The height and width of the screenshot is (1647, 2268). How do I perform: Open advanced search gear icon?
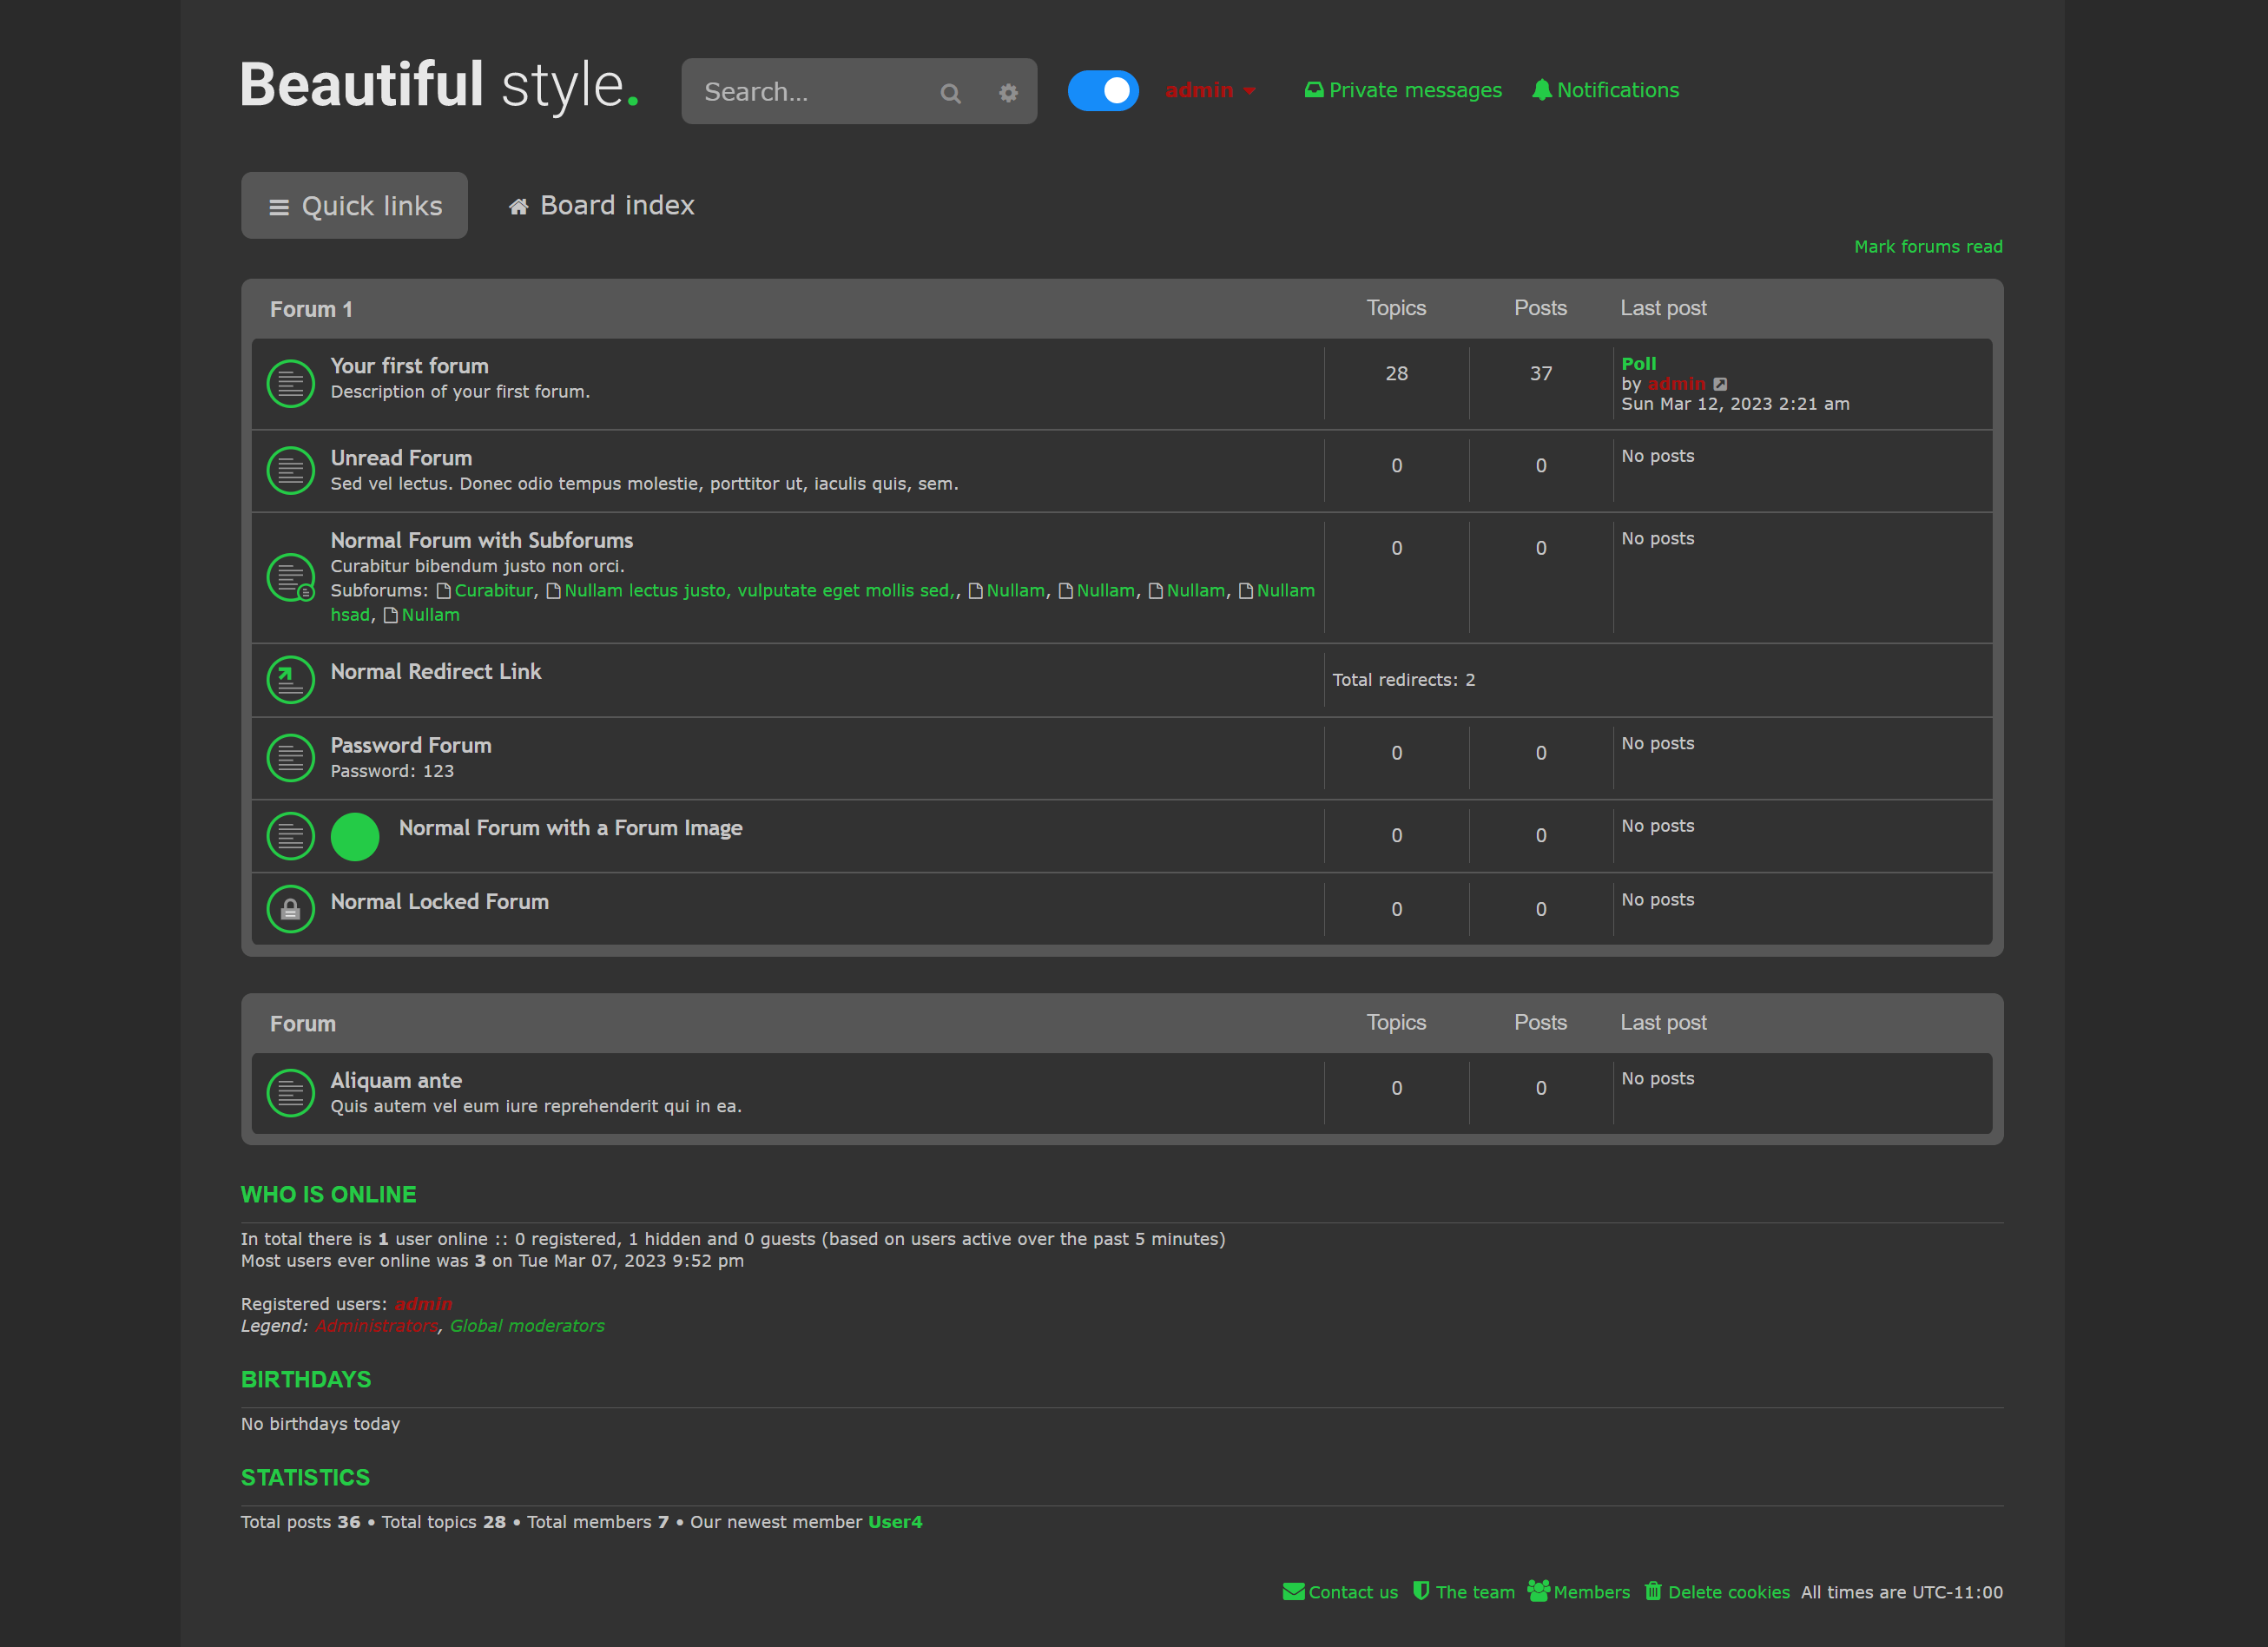pyautogui.click(x=1008, y=92)
